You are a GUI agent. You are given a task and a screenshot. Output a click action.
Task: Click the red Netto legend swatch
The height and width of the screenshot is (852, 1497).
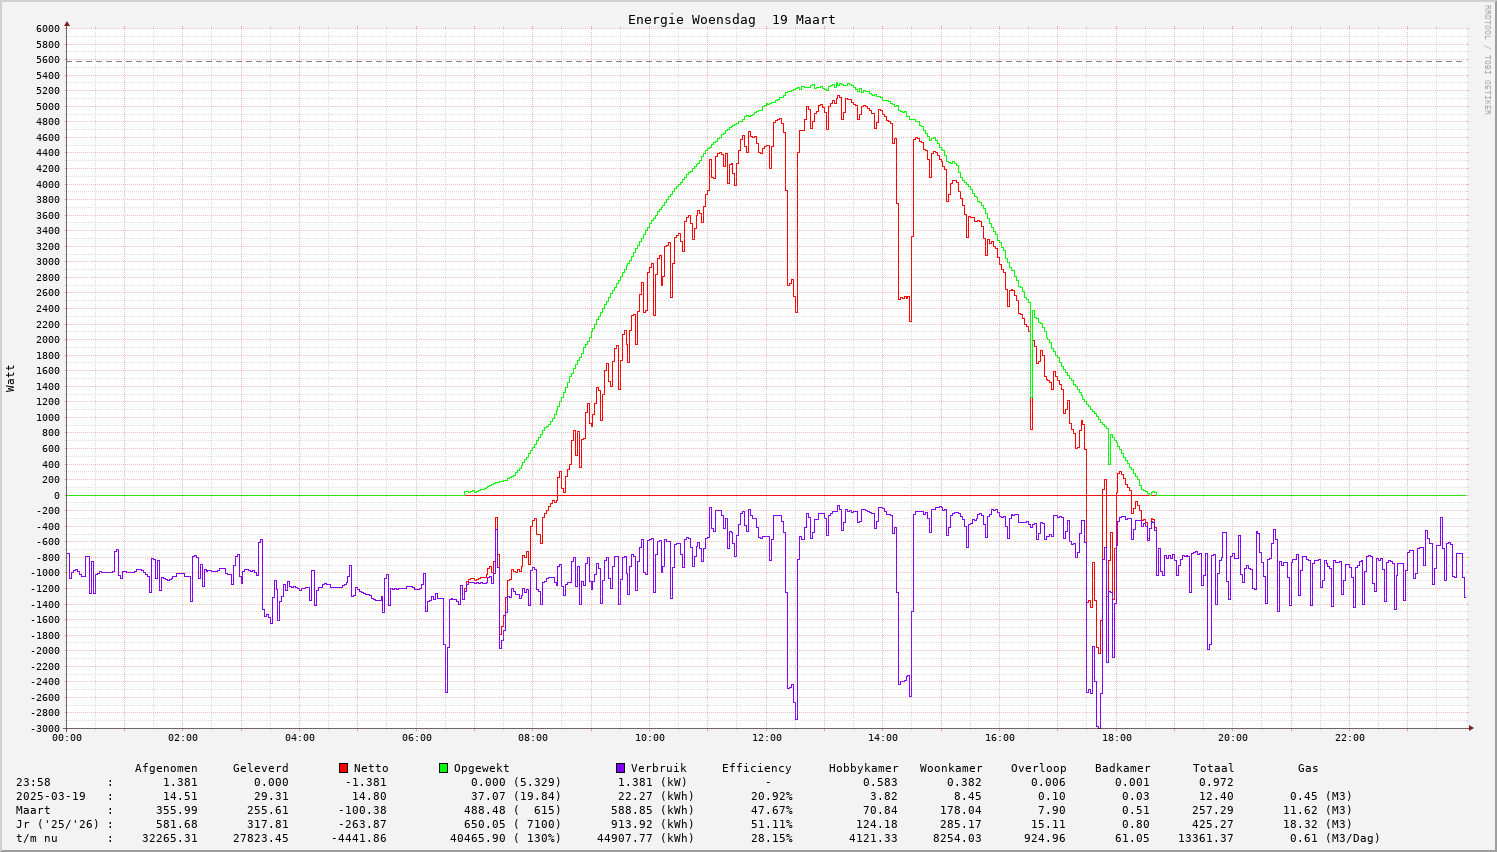coord(344,768)
